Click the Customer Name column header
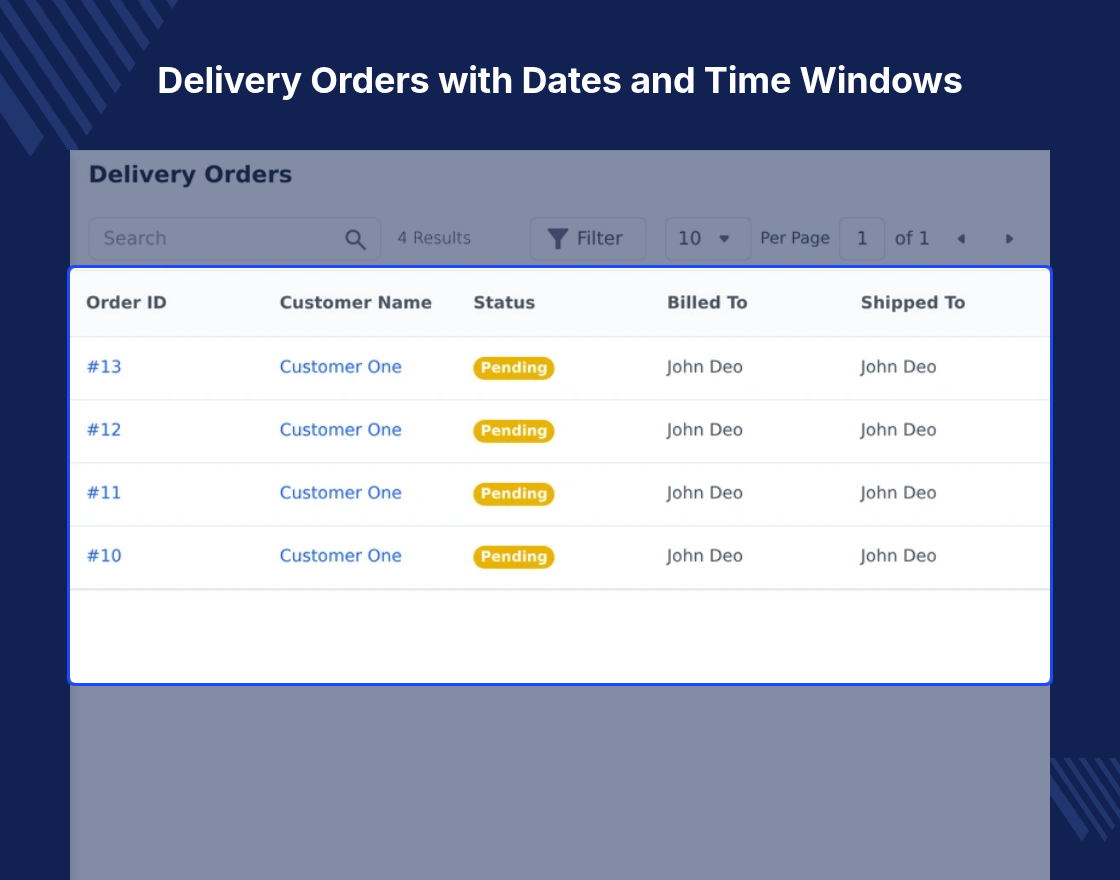 click(x=355, y=302)
